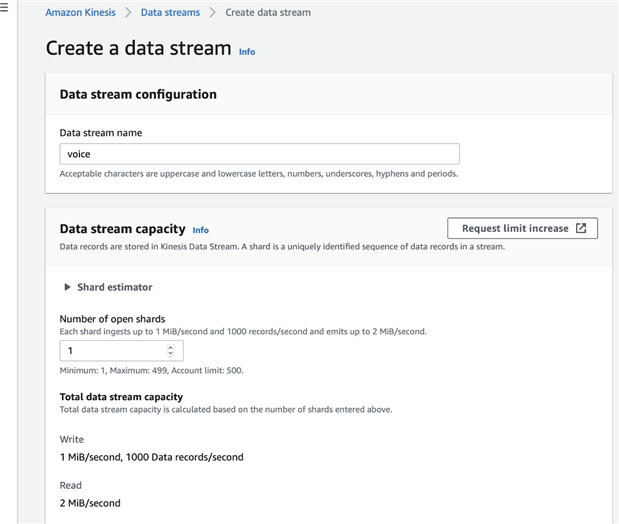Click the 'Data stream configuration' heading
Viewport: 619px width, 524px height.
click(x=138, y=94)
